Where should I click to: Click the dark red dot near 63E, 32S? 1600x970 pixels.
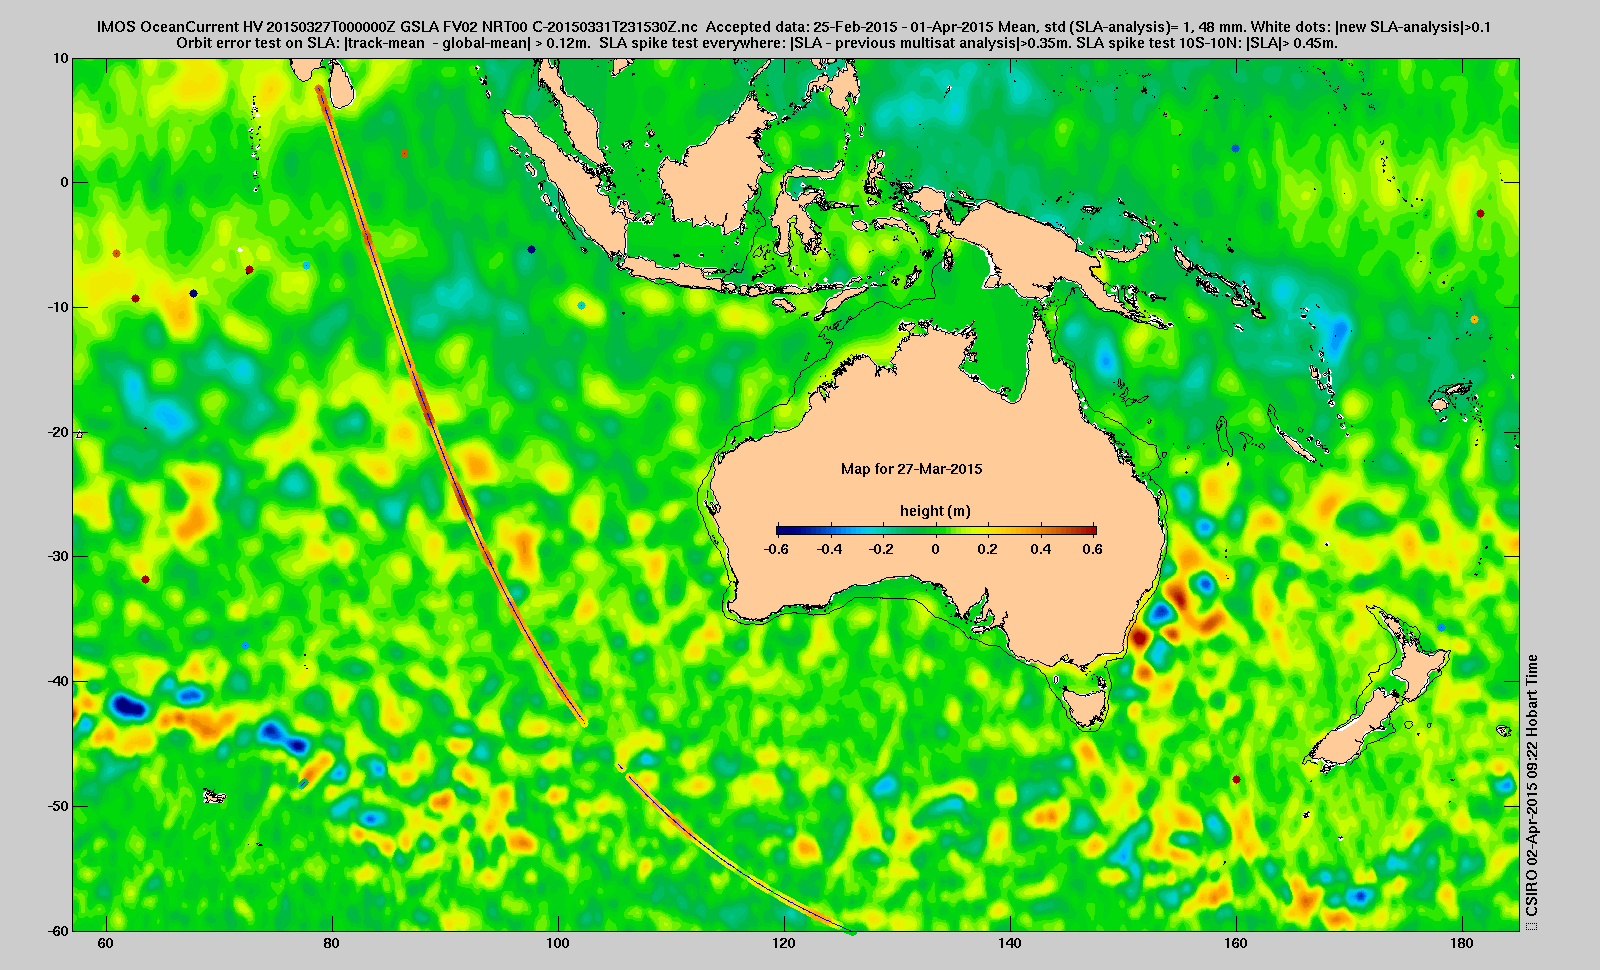[x=146, y=579]
